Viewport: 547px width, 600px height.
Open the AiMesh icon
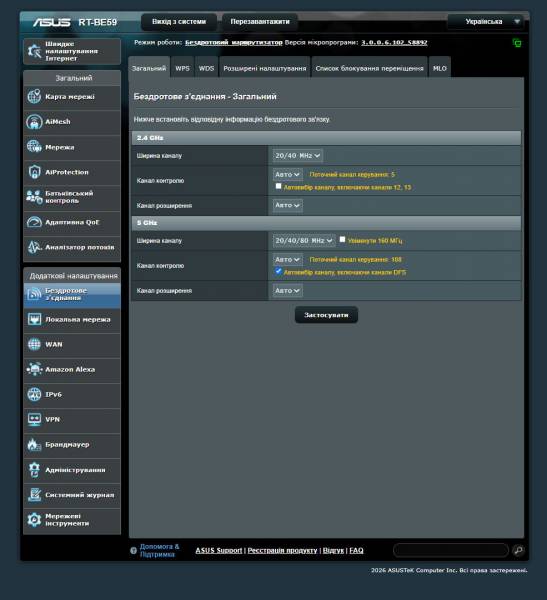(34, 122)
